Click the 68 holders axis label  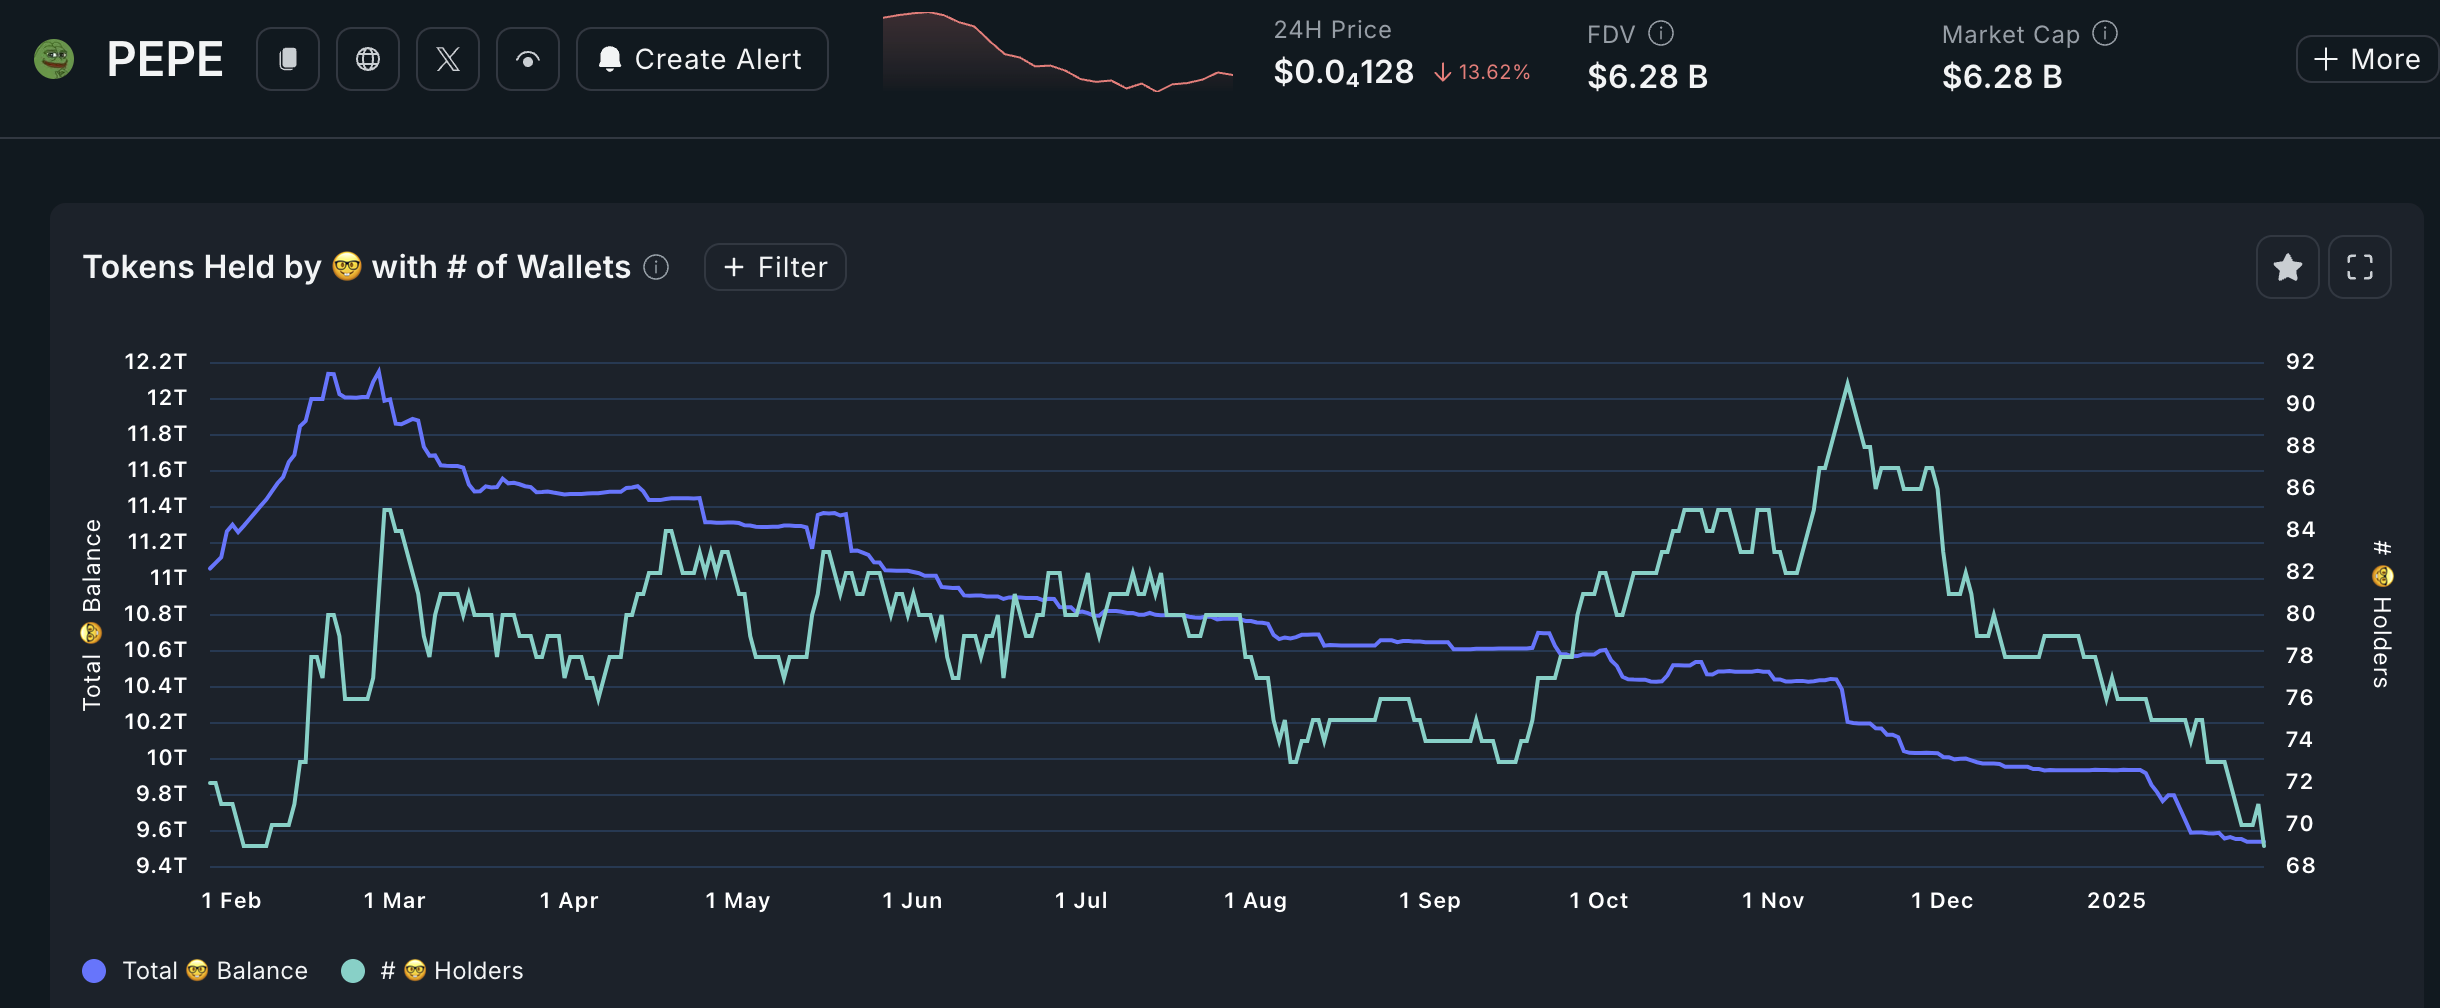click(2301, 865)
